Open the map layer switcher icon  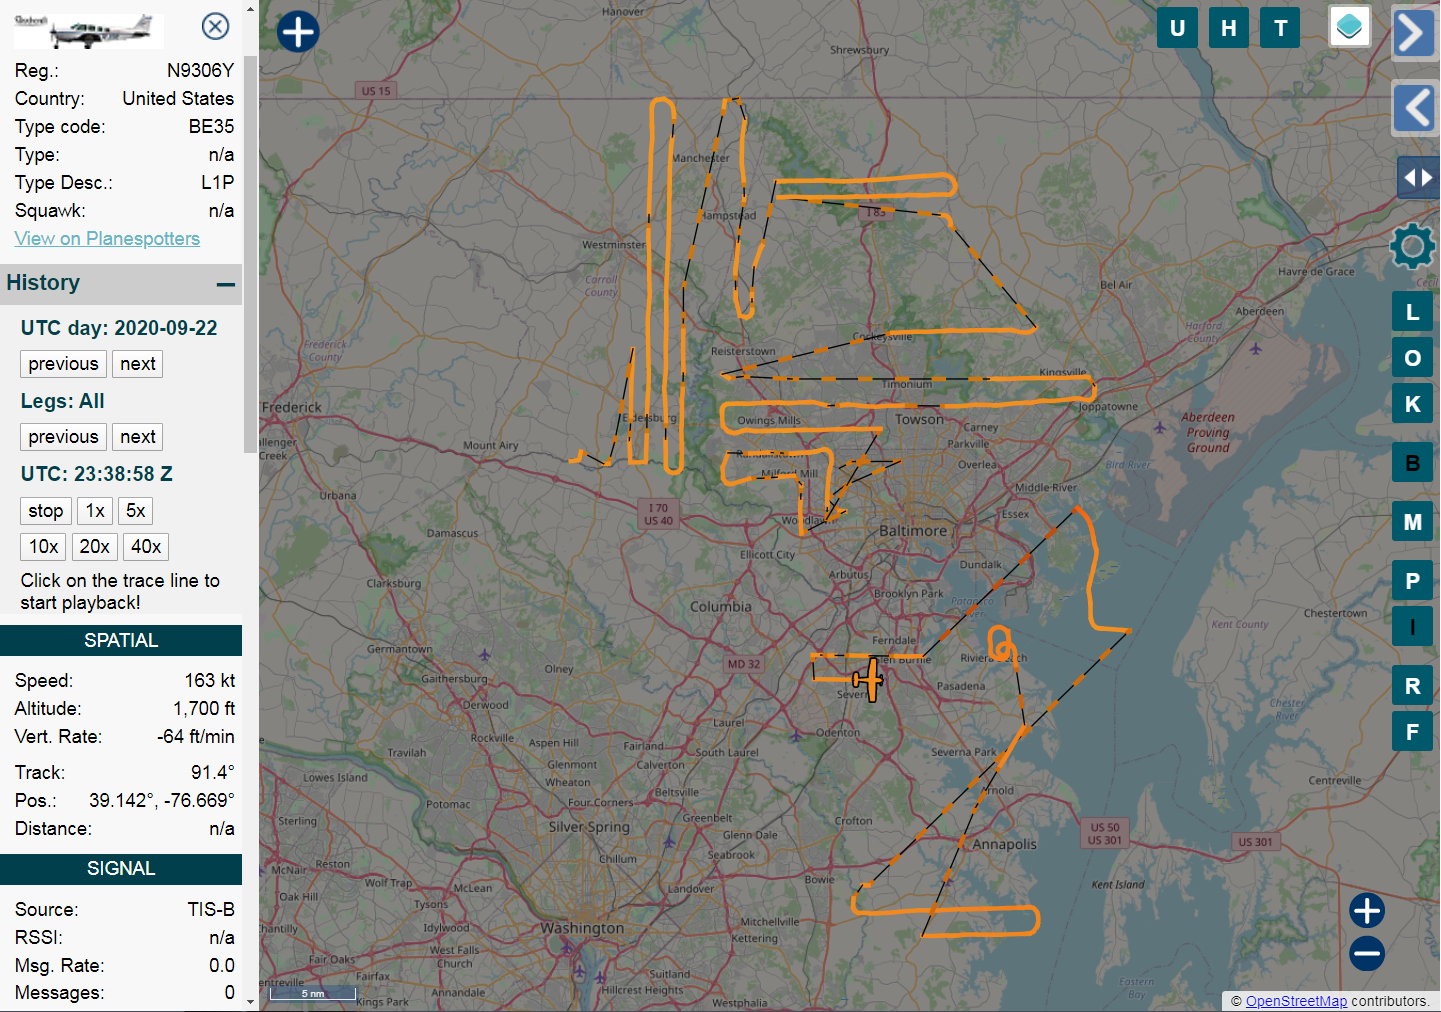pyautogui.click(x=1349, y=27)
